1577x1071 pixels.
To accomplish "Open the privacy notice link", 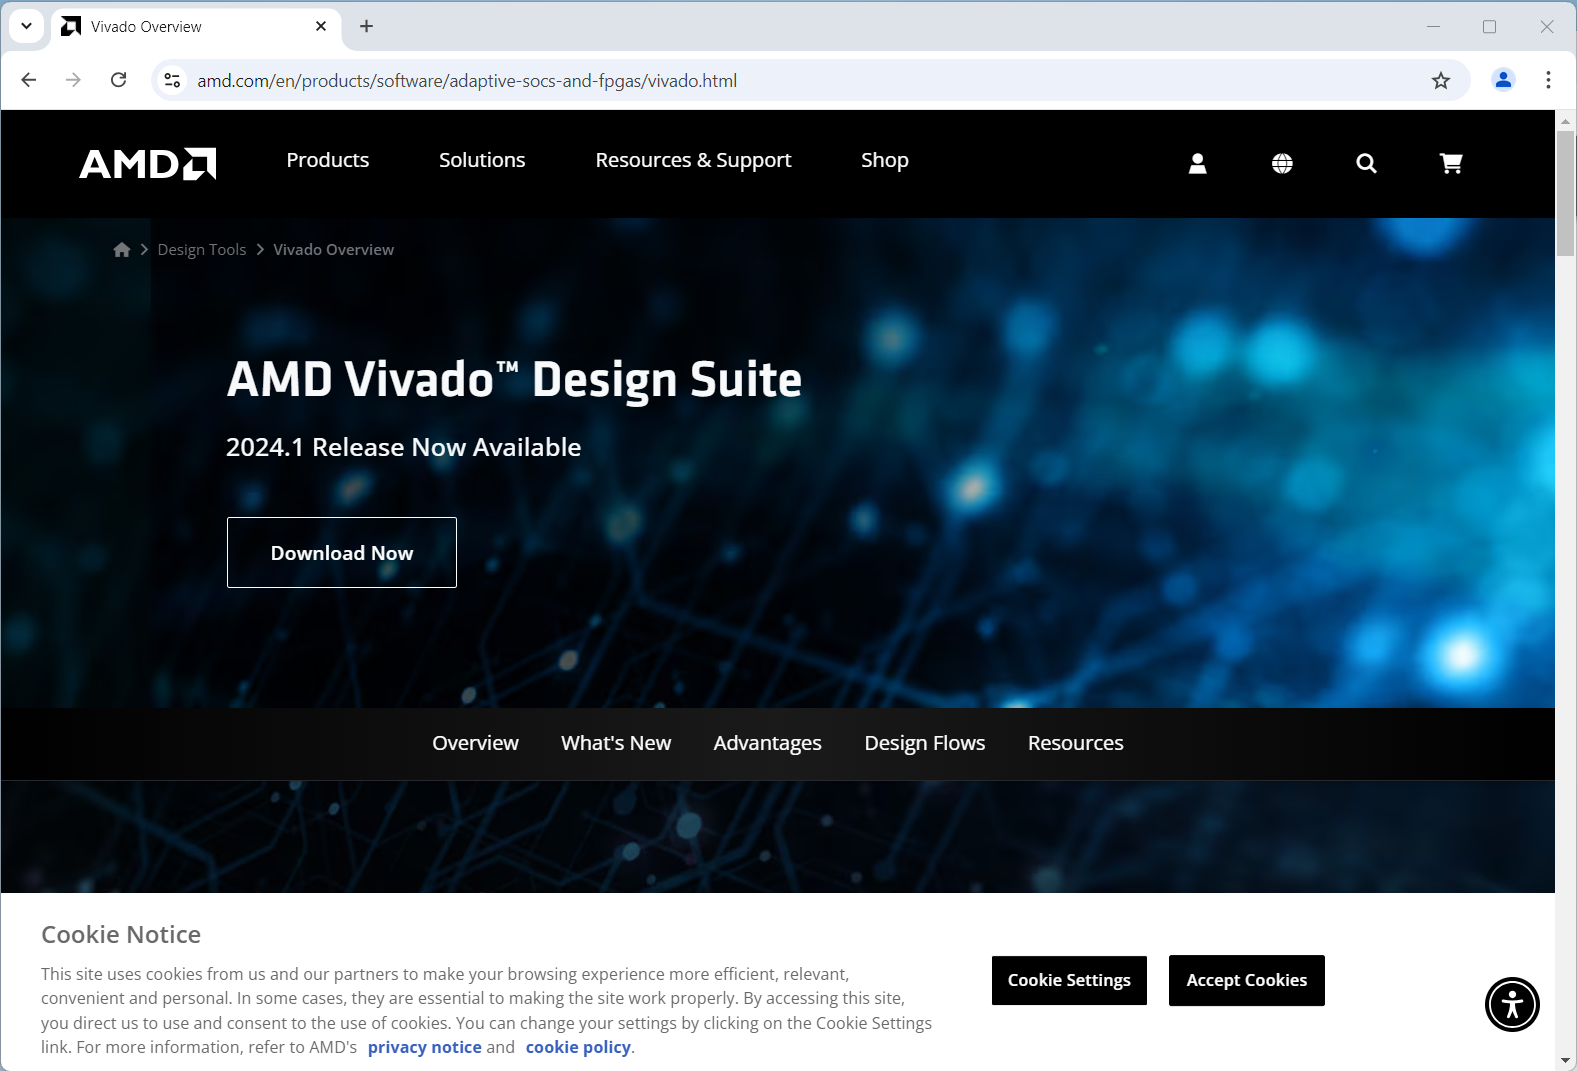I will tap(424, 1047).
